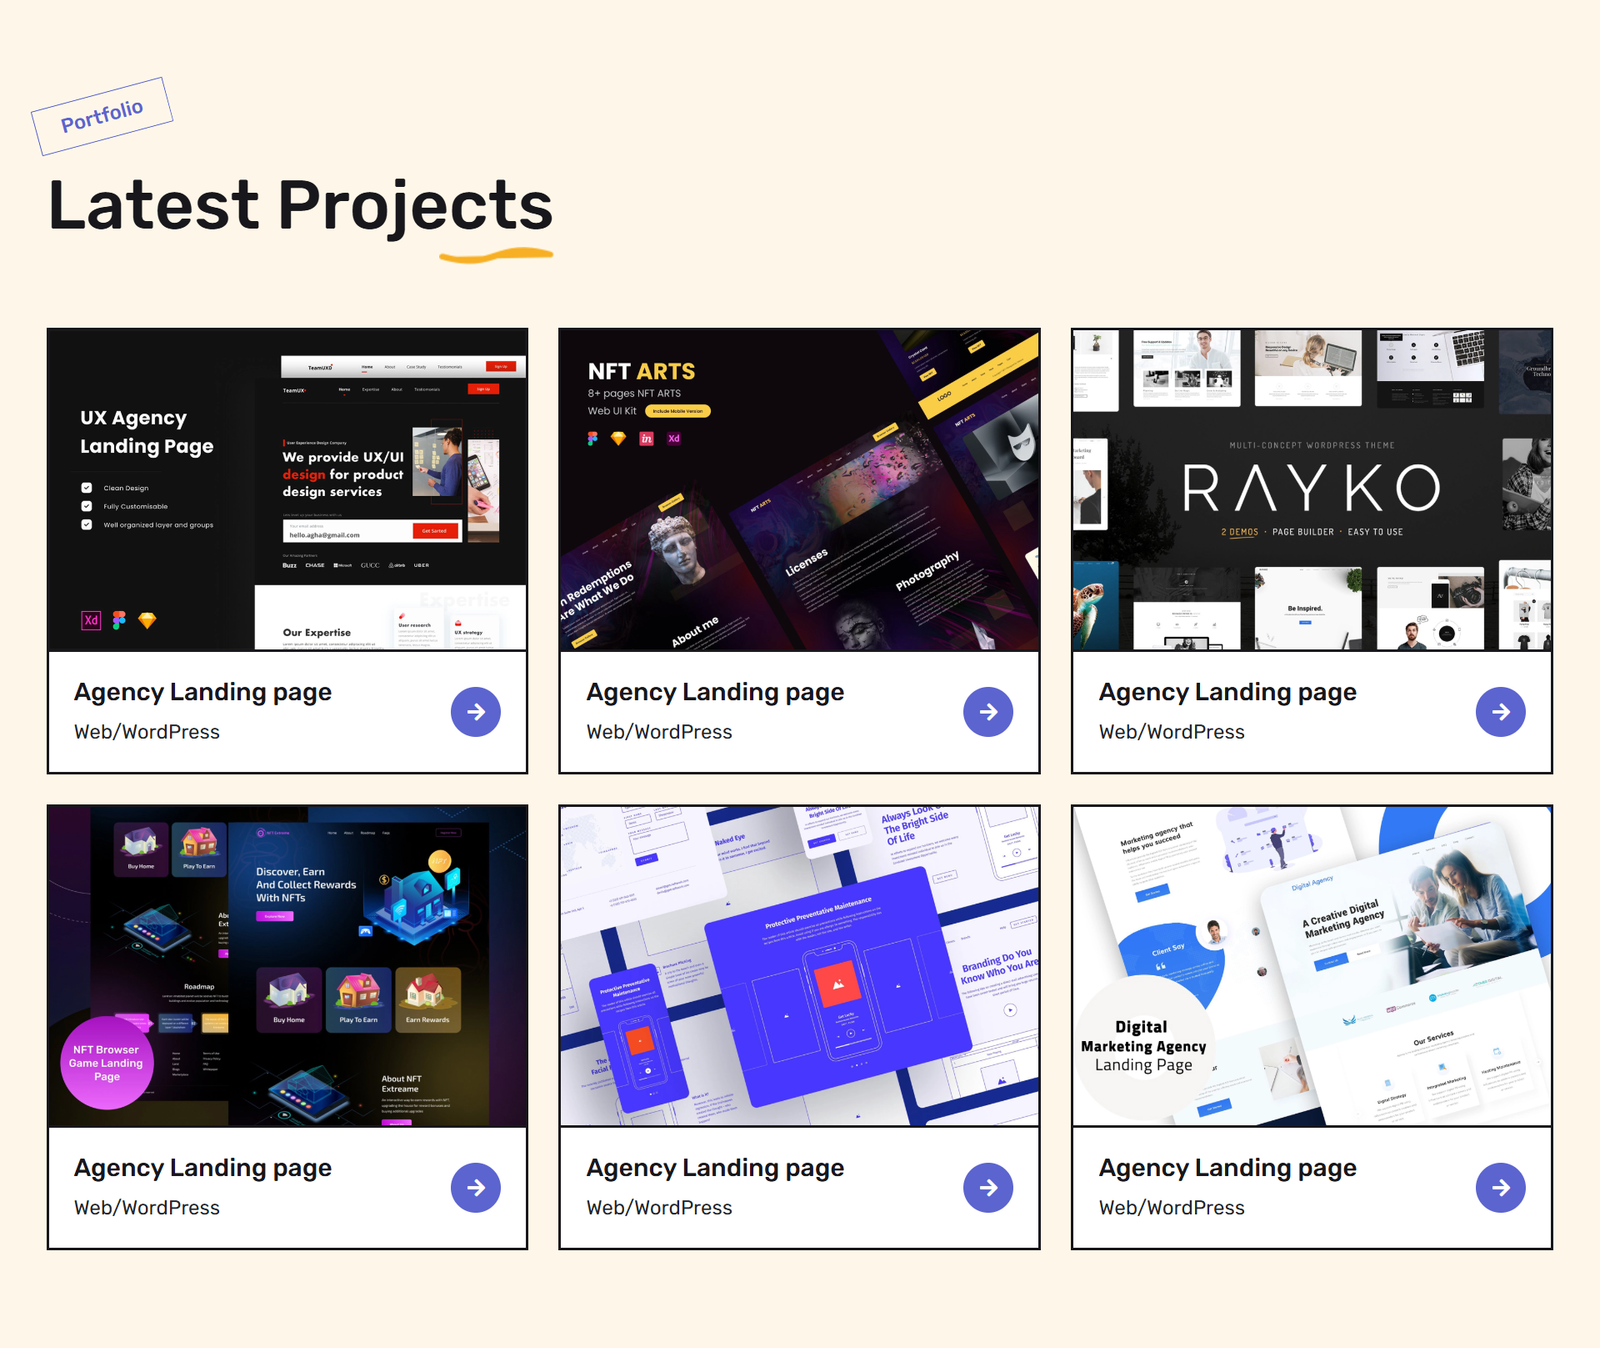
Task: Click NFT Browser Game Landing Page pink badge
Action: click(x=107, y=1063)
